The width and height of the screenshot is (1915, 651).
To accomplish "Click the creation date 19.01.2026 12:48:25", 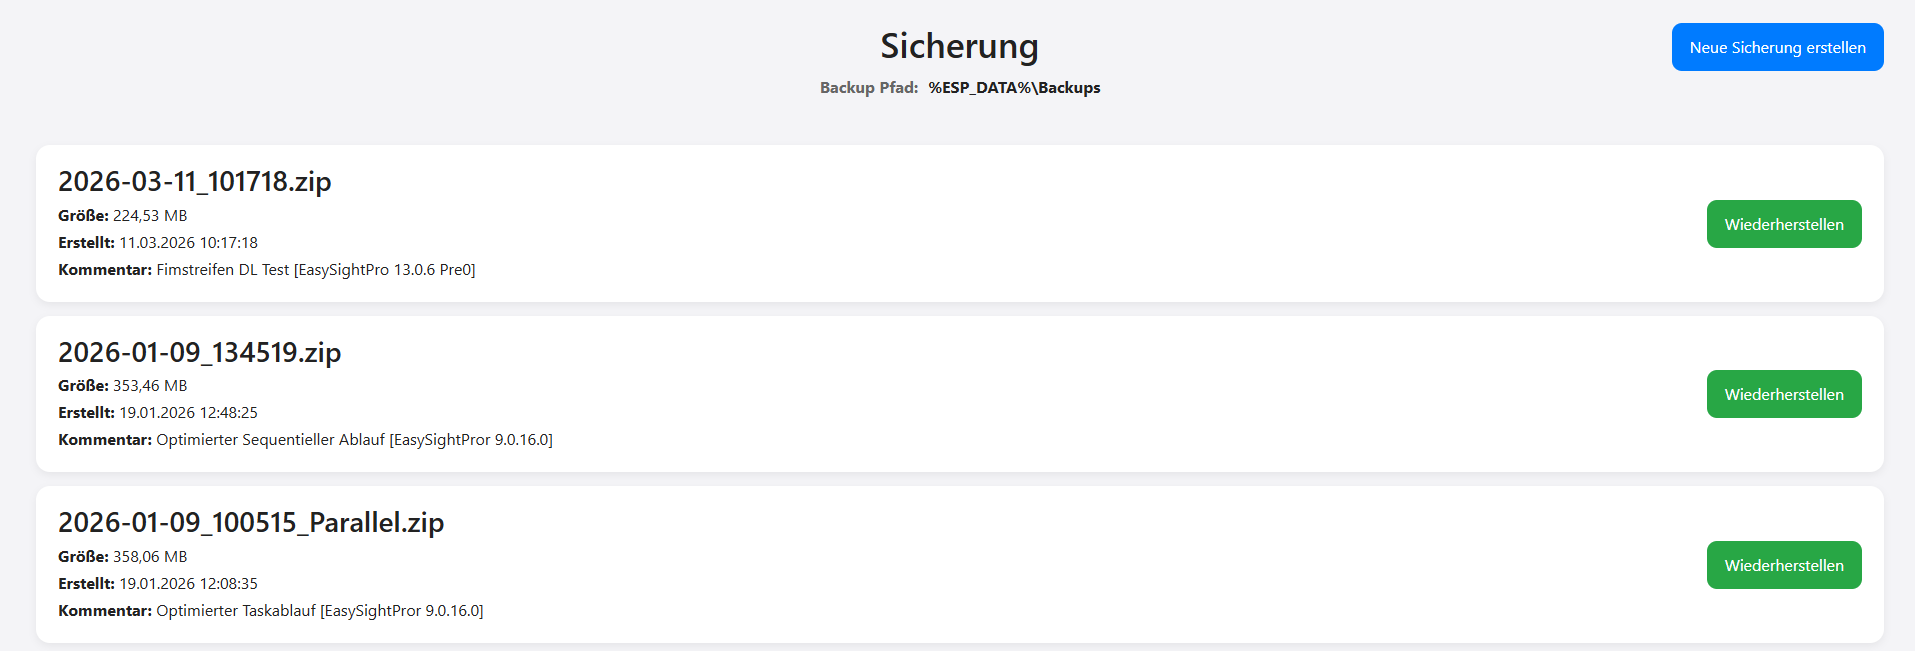I will pyautogui.click(x=188, y=413).
